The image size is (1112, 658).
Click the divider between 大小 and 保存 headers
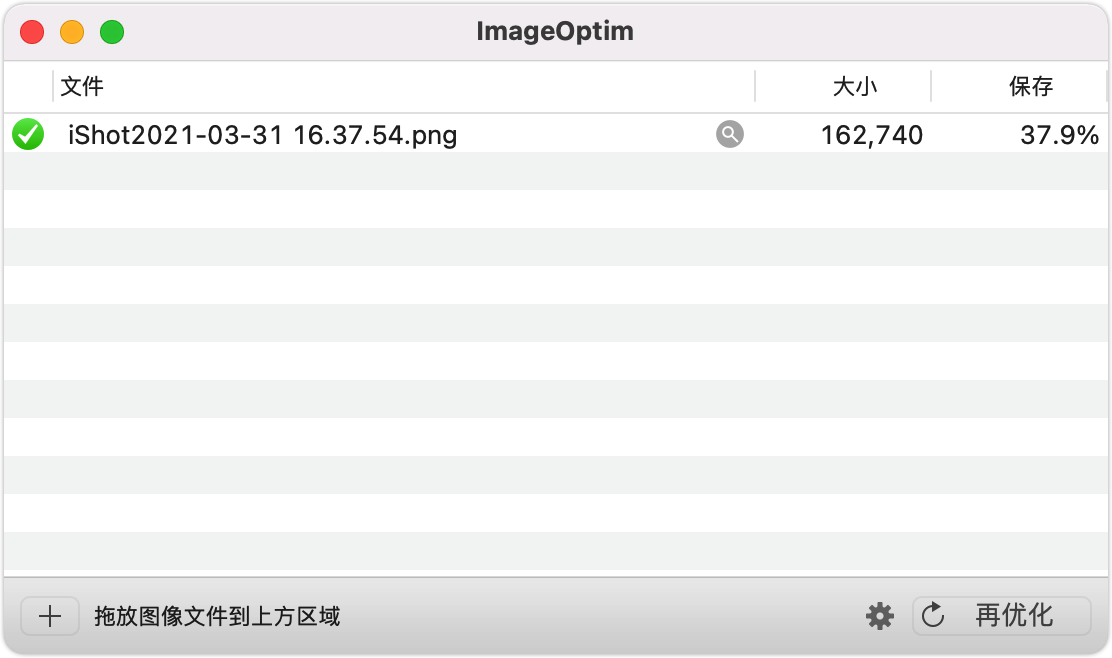click(x=931, y=87)
